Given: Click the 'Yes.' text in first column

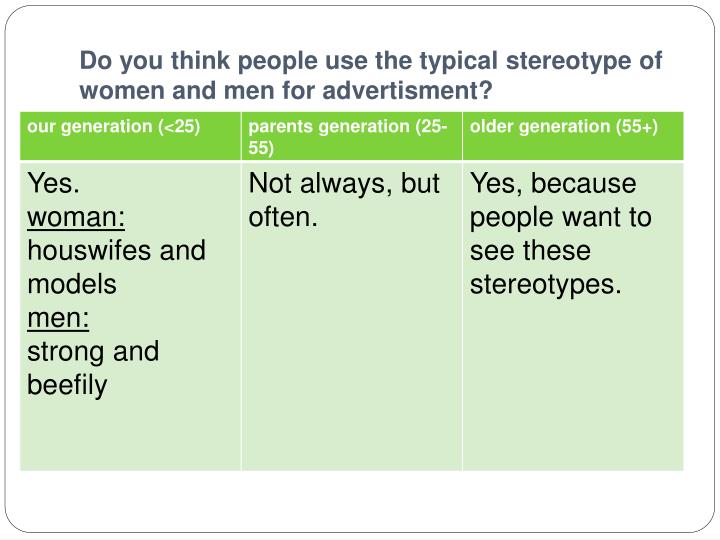Looking at the screenshot, I should (x=53, y=183).
